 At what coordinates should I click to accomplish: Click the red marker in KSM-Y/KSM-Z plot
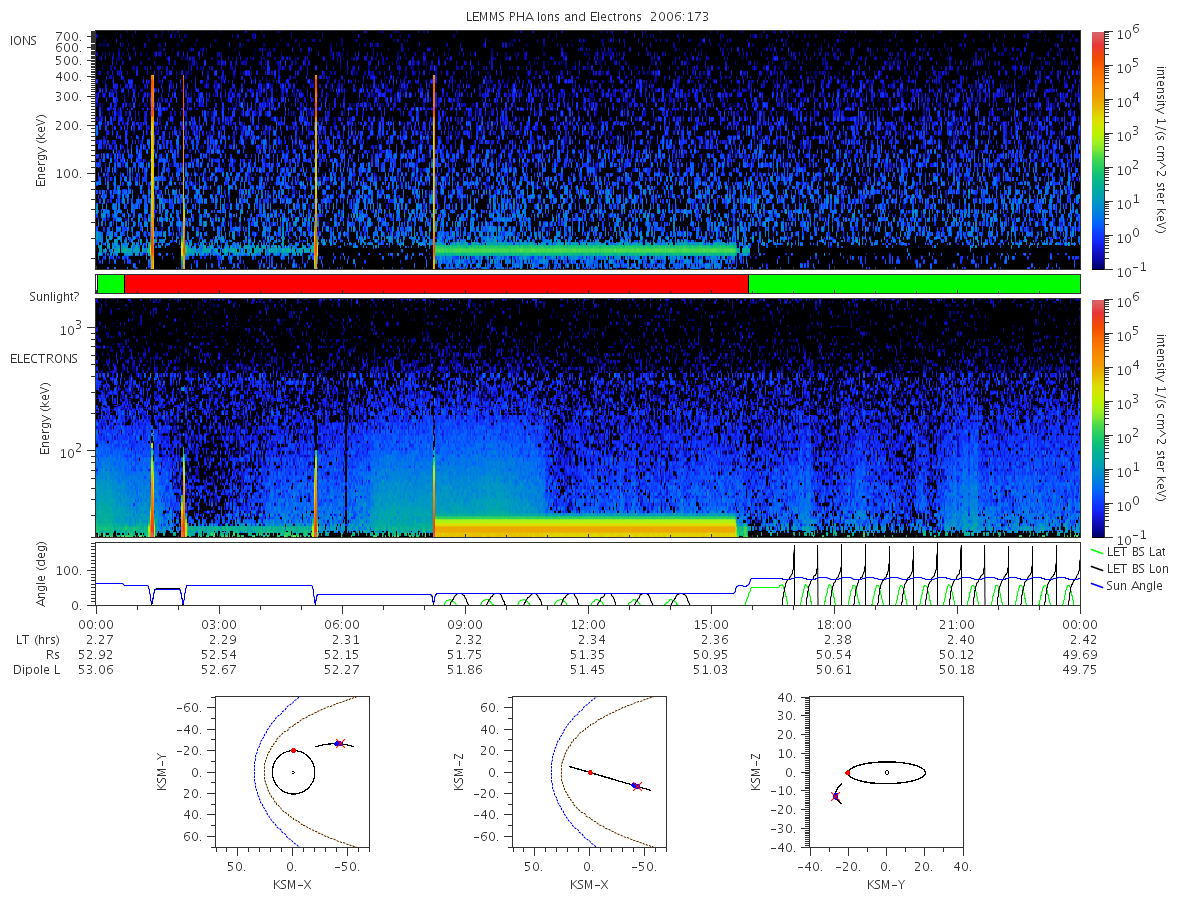coord(848,773)
